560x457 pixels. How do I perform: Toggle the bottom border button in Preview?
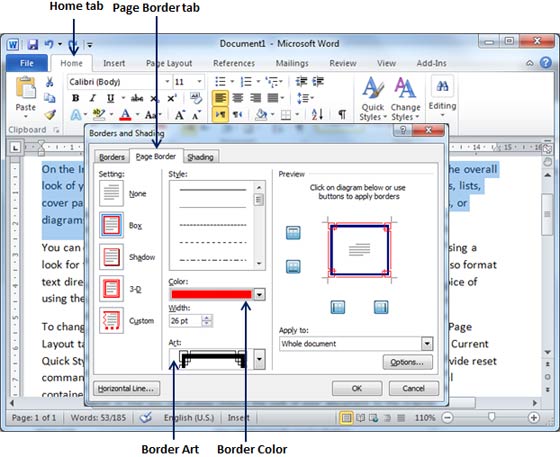[x=293, y=267]
